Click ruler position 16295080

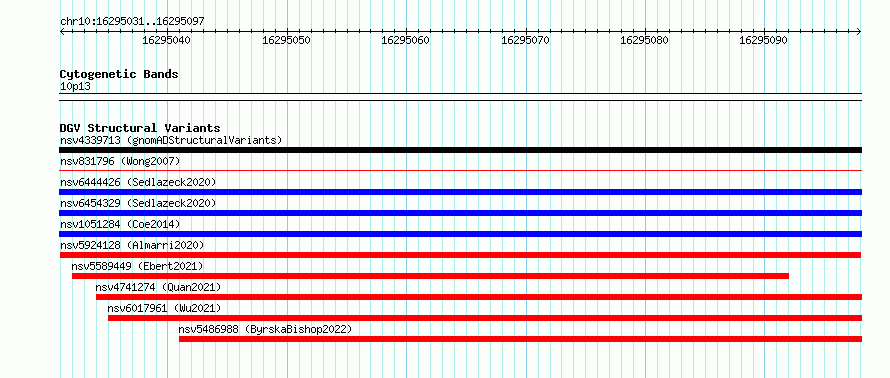[x=645, y=40]
